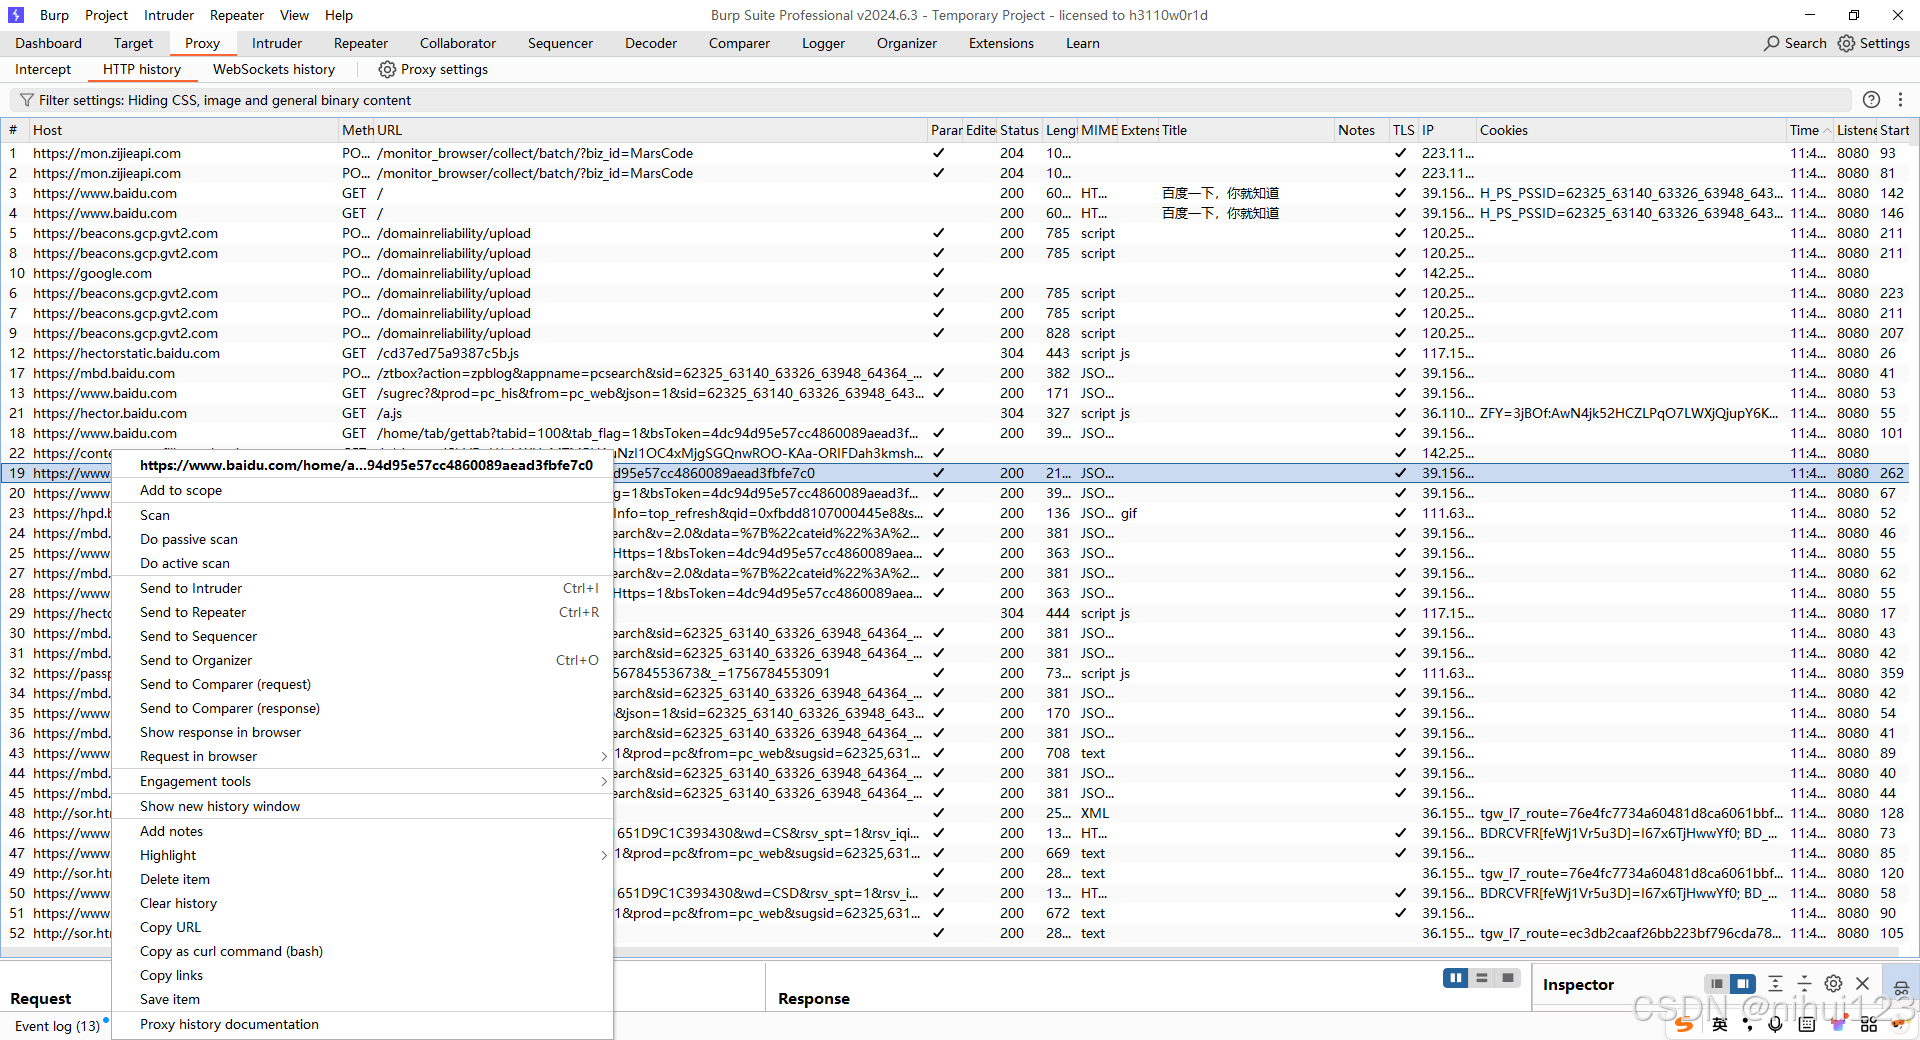
Task: Click the Burp Suite logo icon
Action: 16,15
